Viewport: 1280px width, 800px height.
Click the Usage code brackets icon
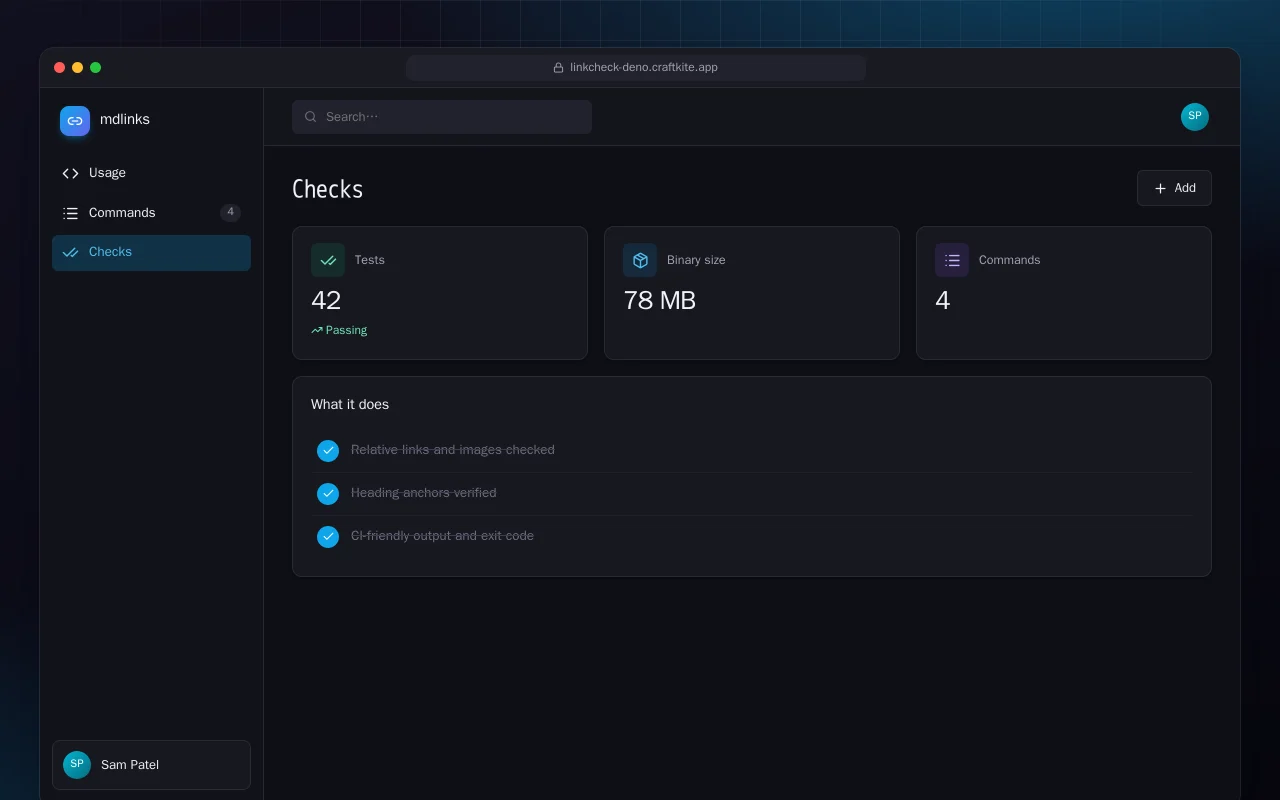pyautogui.click(x=70, y=173)
